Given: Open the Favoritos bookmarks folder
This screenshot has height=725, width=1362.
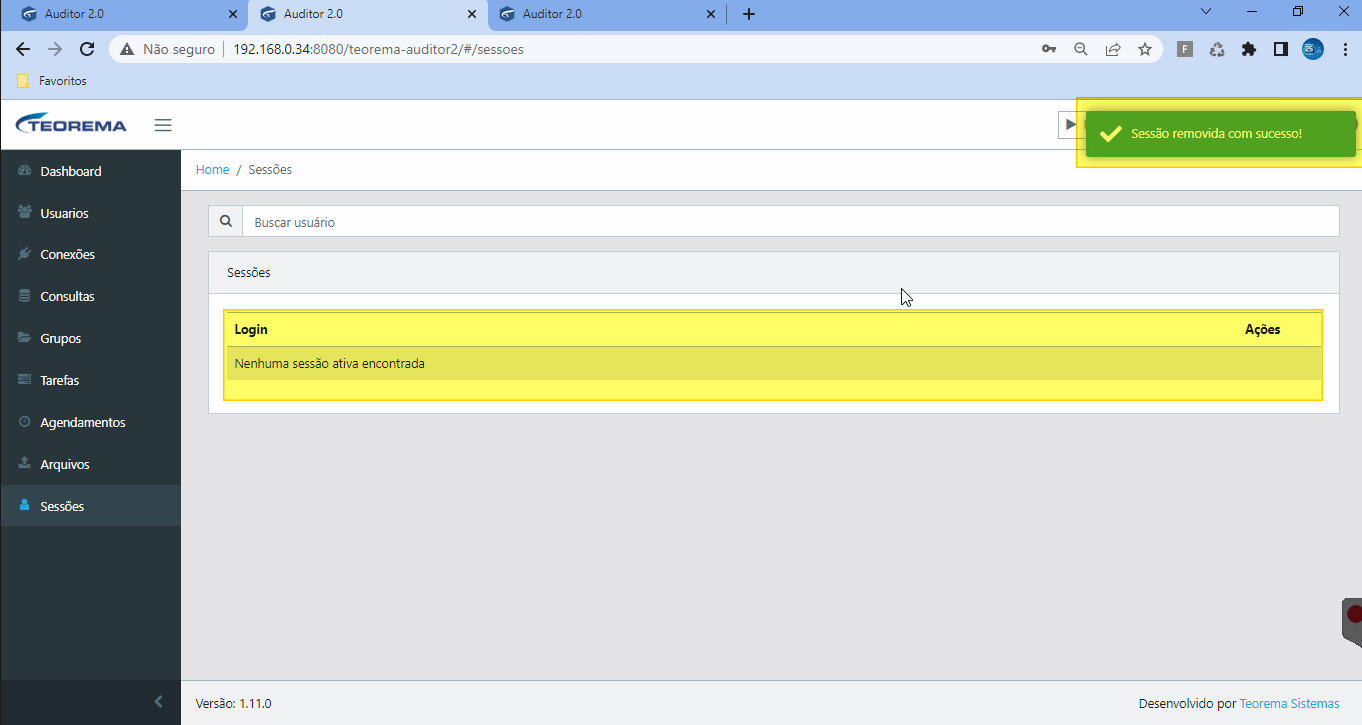Looking at the screenshot, I should coord(52,81).
